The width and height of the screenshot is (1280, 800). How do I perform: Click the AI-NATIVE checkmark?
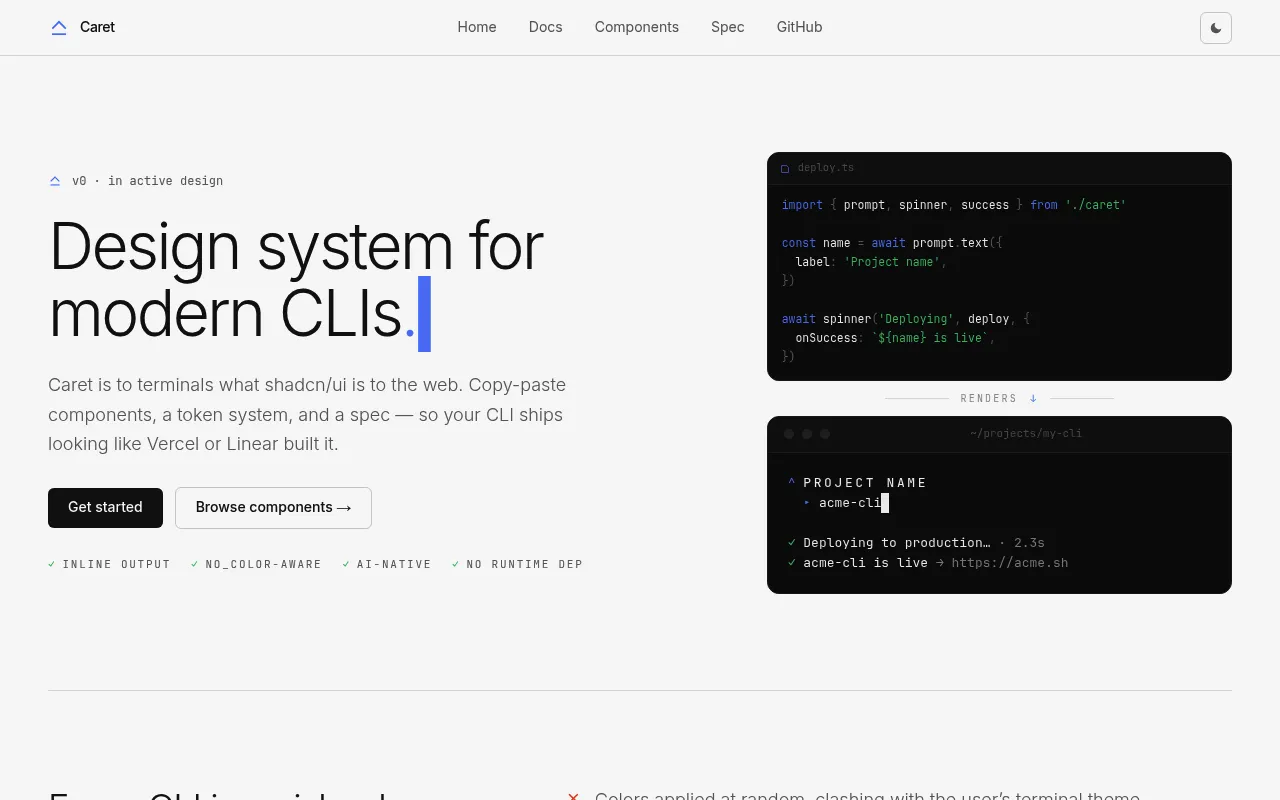click(346, 564)
